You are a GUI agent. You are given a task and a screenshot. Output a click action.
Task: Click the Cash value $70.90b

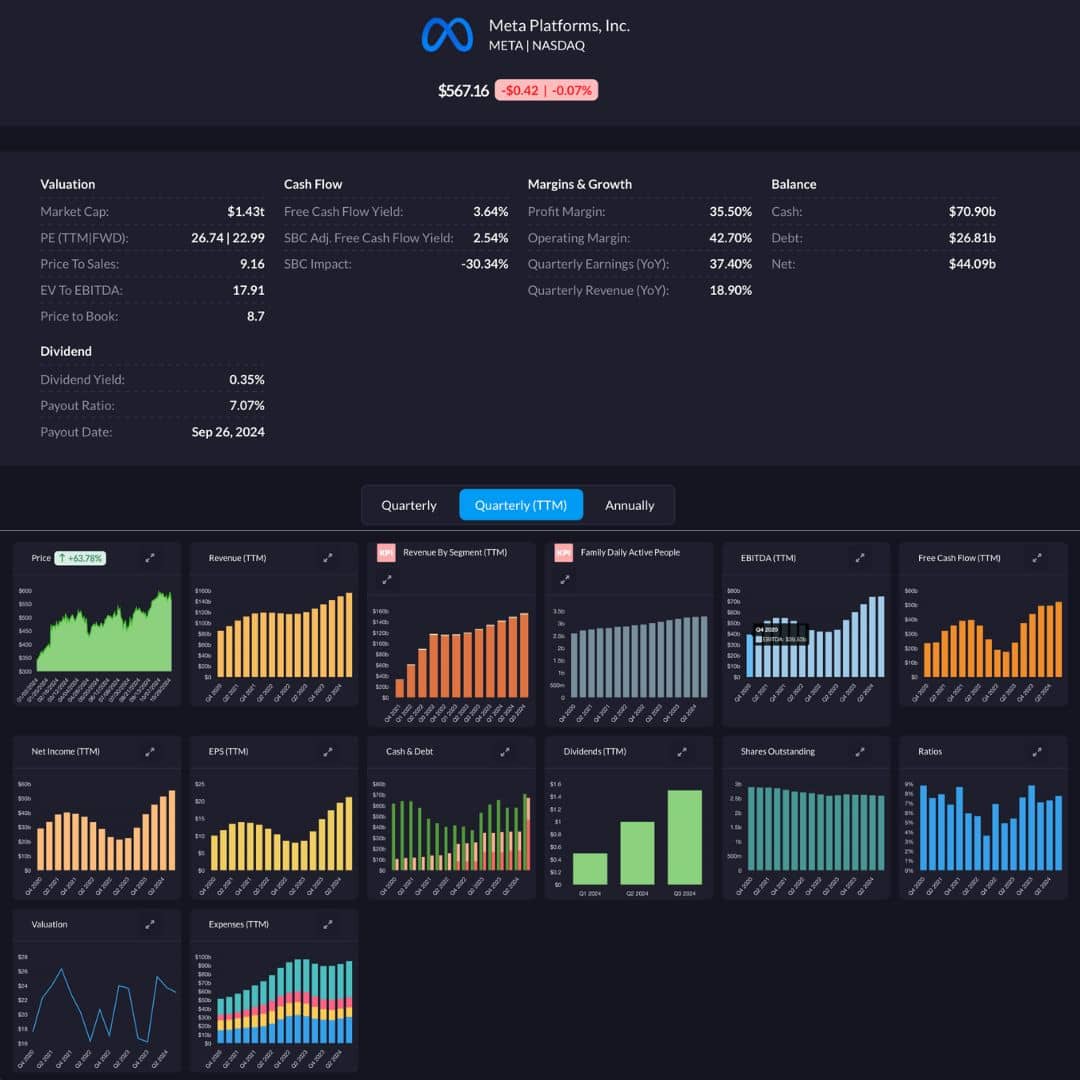[x=972, y=211]
